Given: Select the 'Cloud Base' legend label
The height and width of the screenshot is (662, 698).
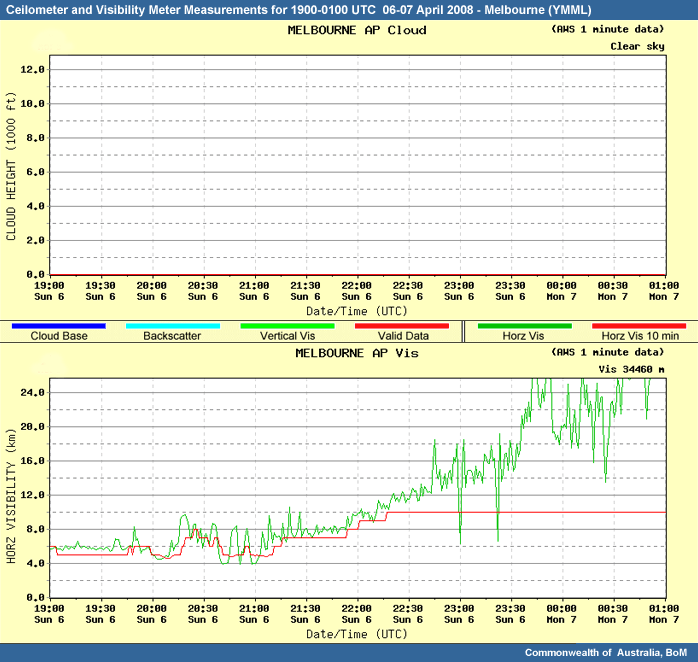Looking at the screenshot, I should pyautogui.click(x=59, y=336).
